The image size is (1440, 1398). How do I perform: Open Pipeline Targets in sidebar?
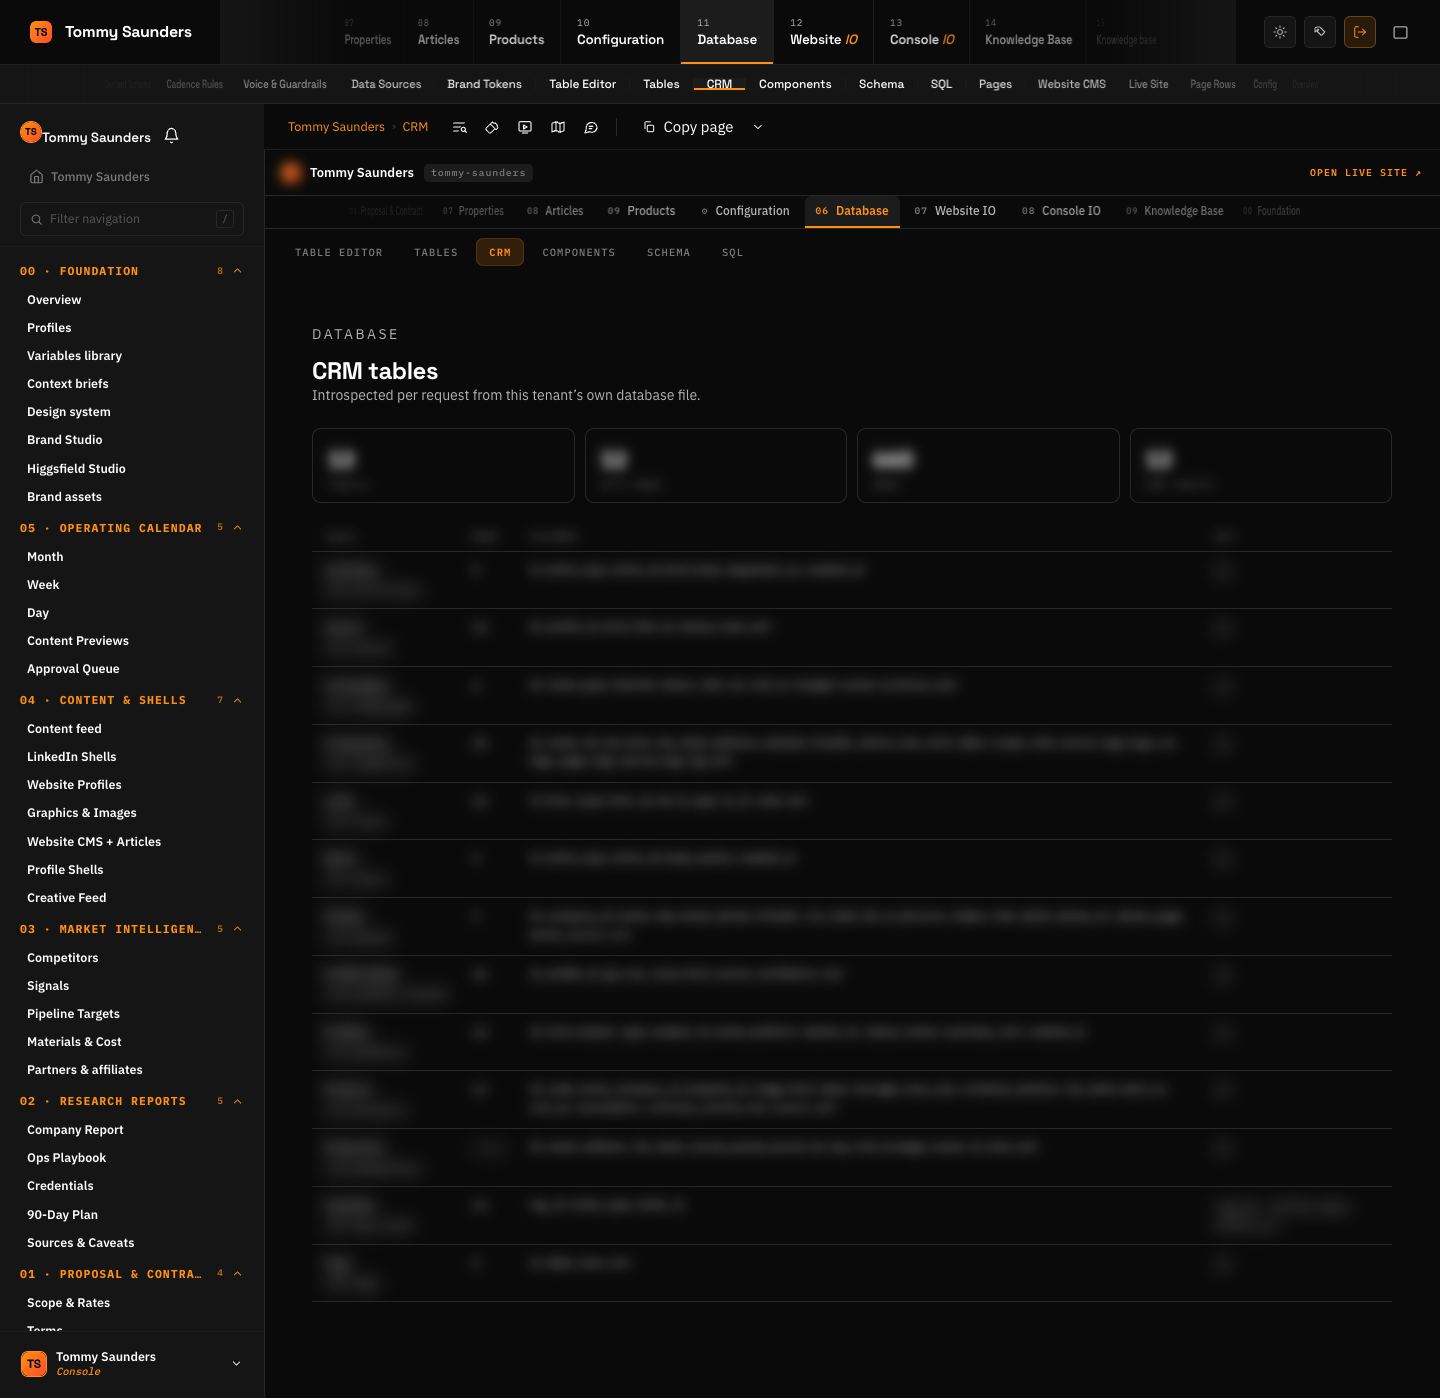point(74,1014)
